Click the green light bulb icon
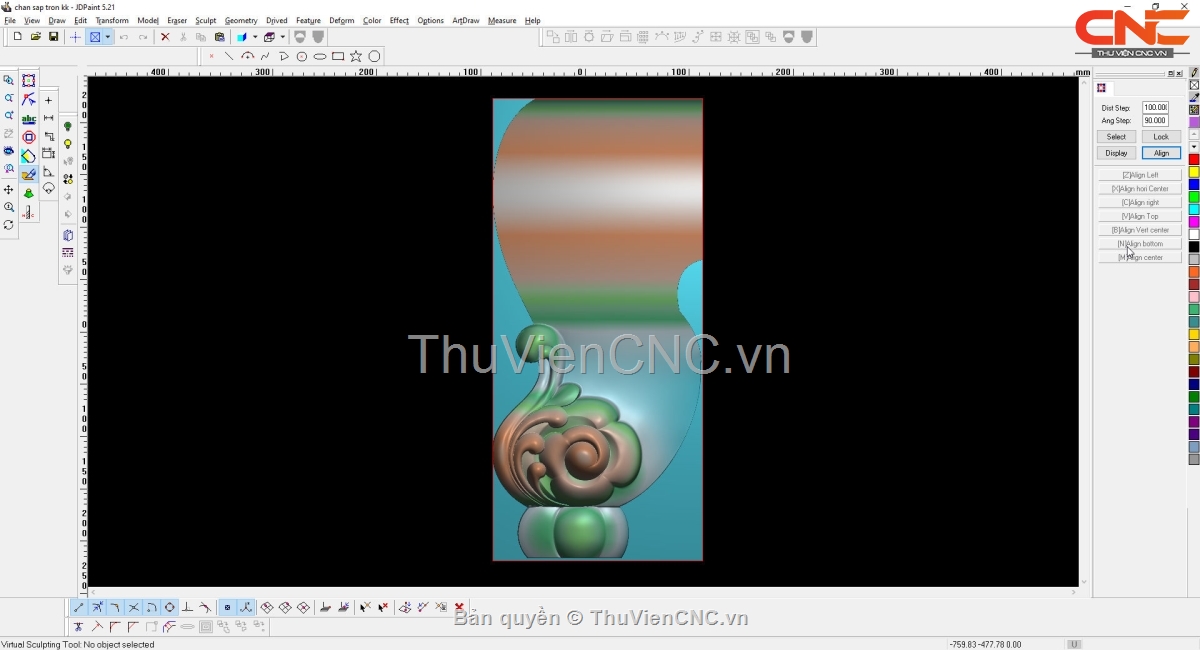Image resolution: width=1200 pixels, height=650 pixels. click(68, 127)
